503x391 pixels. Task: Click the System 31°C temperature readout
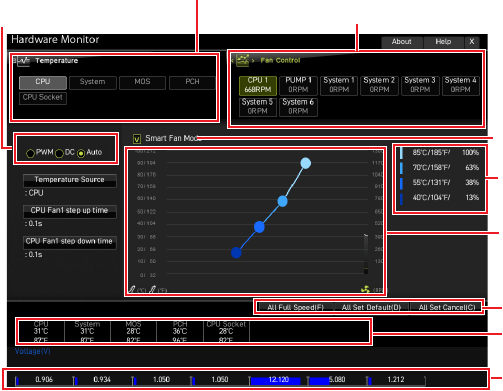87,332
